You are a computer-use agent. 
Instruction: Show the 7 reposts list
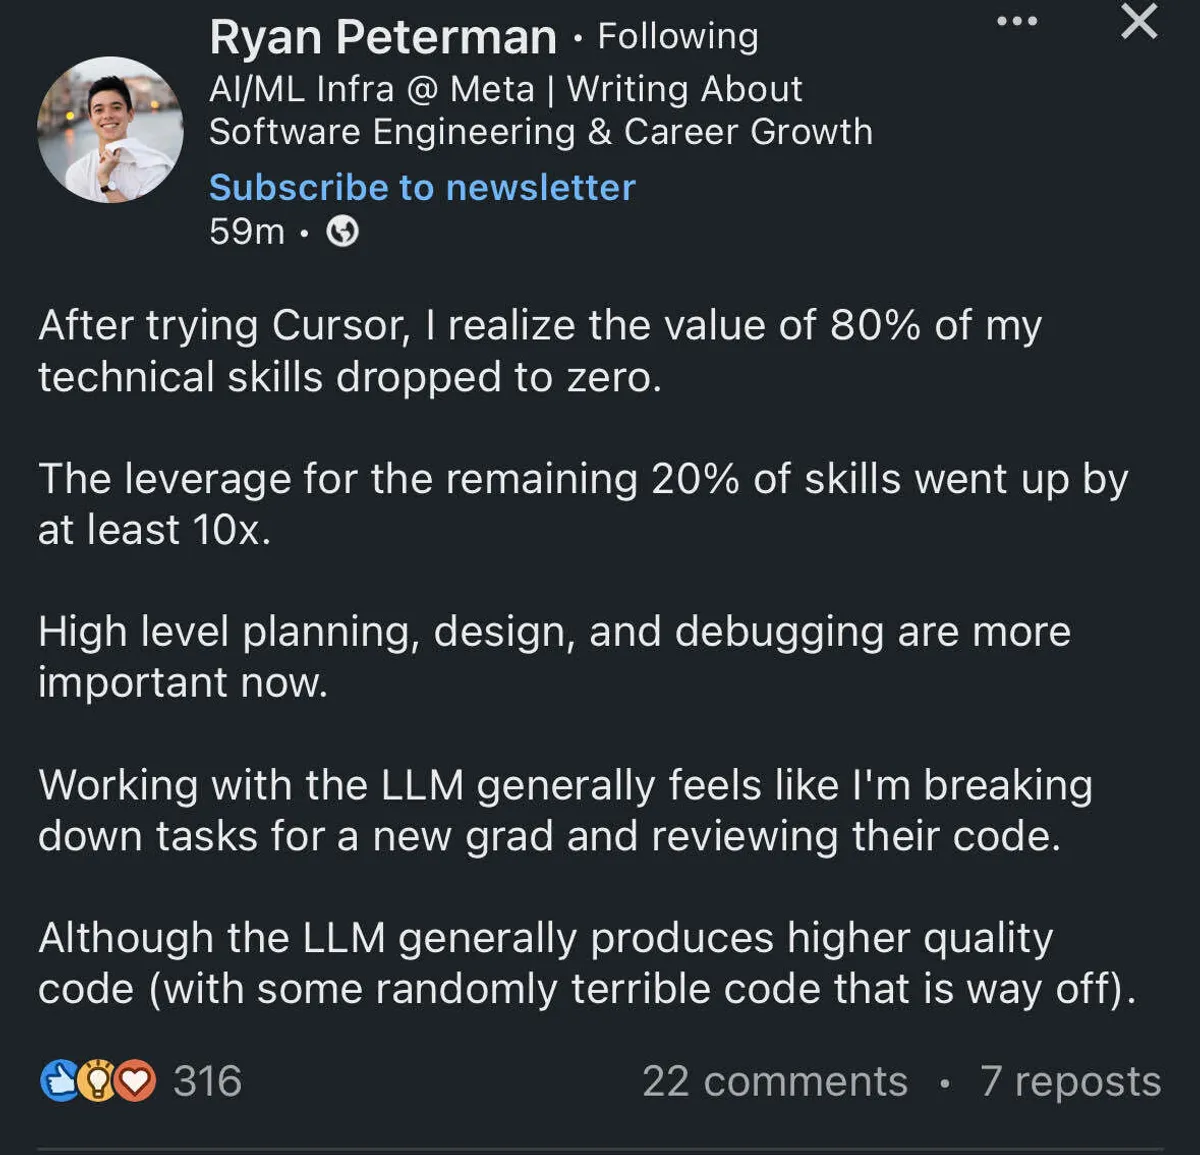(1070, 1081)
